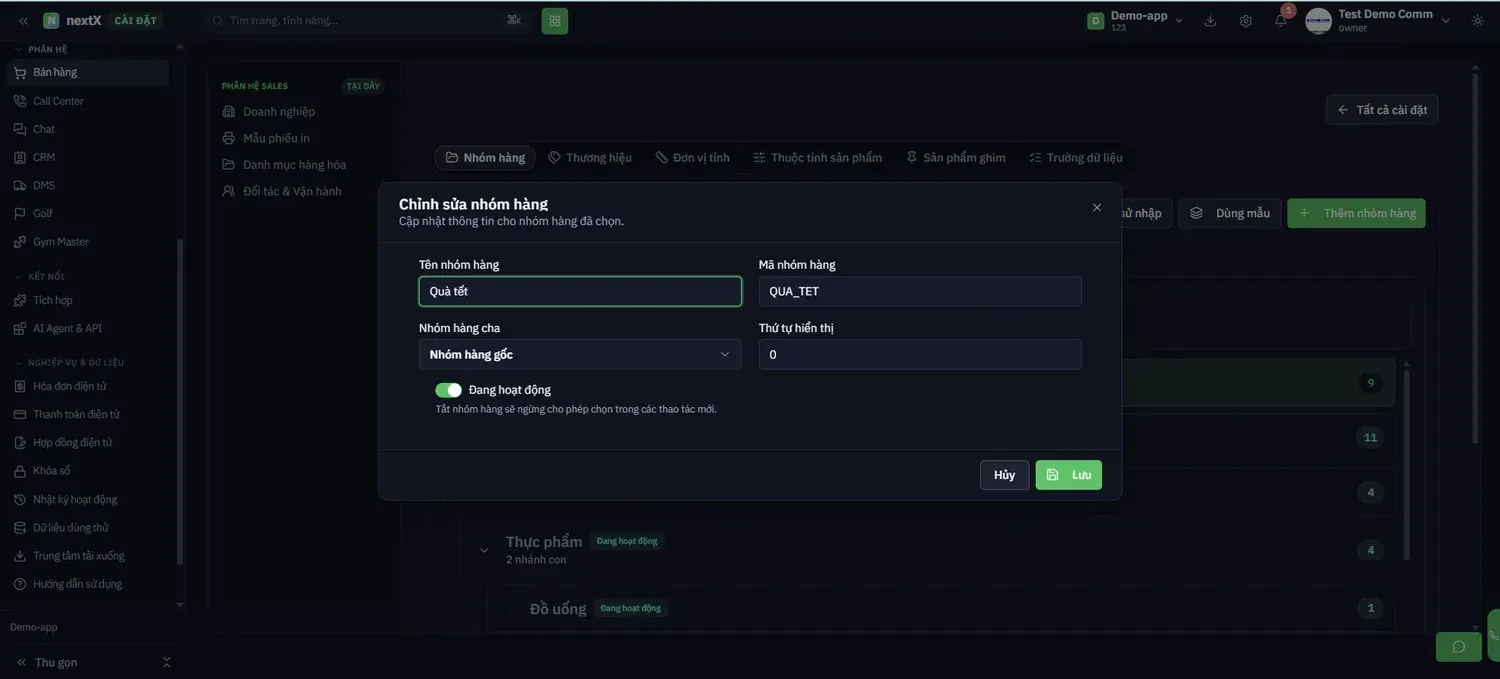Screen dimensions: 1500x679
Task: Focus the Thứ tự hiển thị field
Action: tap(920, 354)
